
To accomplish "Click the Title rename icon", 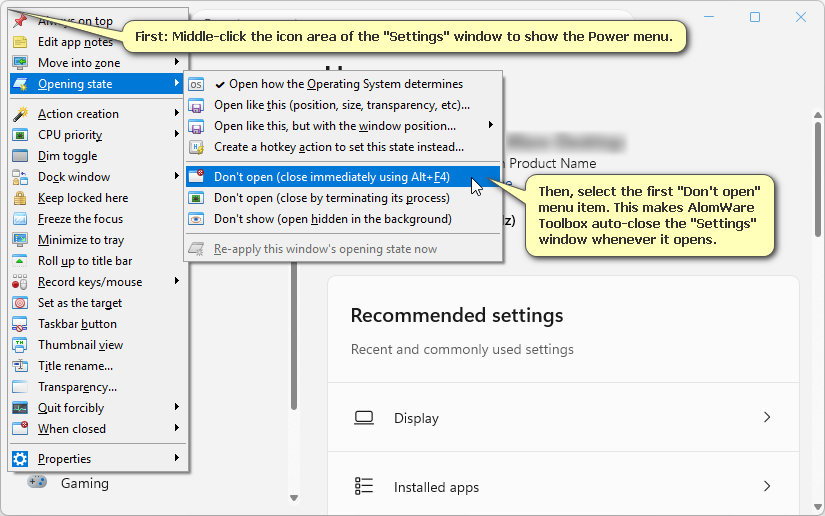I will click(20, 366).
